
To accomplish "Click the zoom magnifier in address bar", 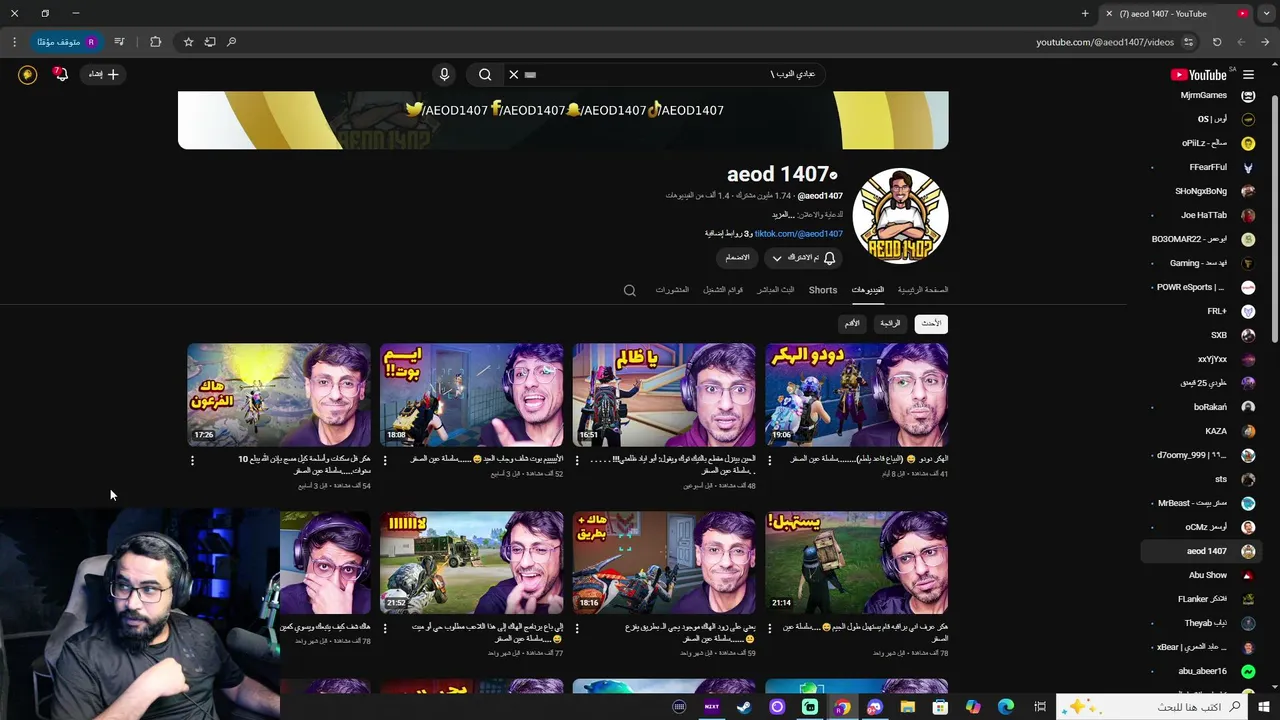I will (x=231, y=42).
